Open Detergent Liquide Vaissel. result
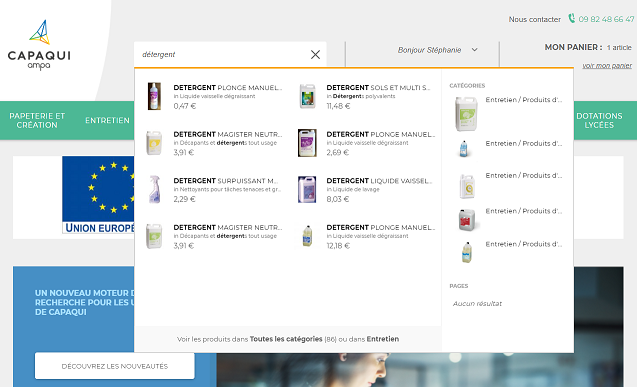Screen dimensions: 637x387 click(x=379, y=181)
